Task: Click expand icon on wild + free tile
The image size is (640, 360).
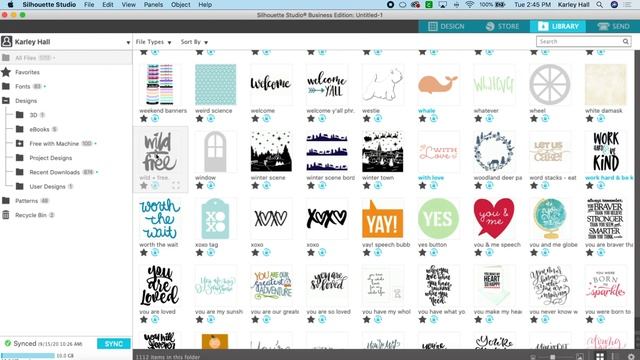Action: [x=176, y=186]
